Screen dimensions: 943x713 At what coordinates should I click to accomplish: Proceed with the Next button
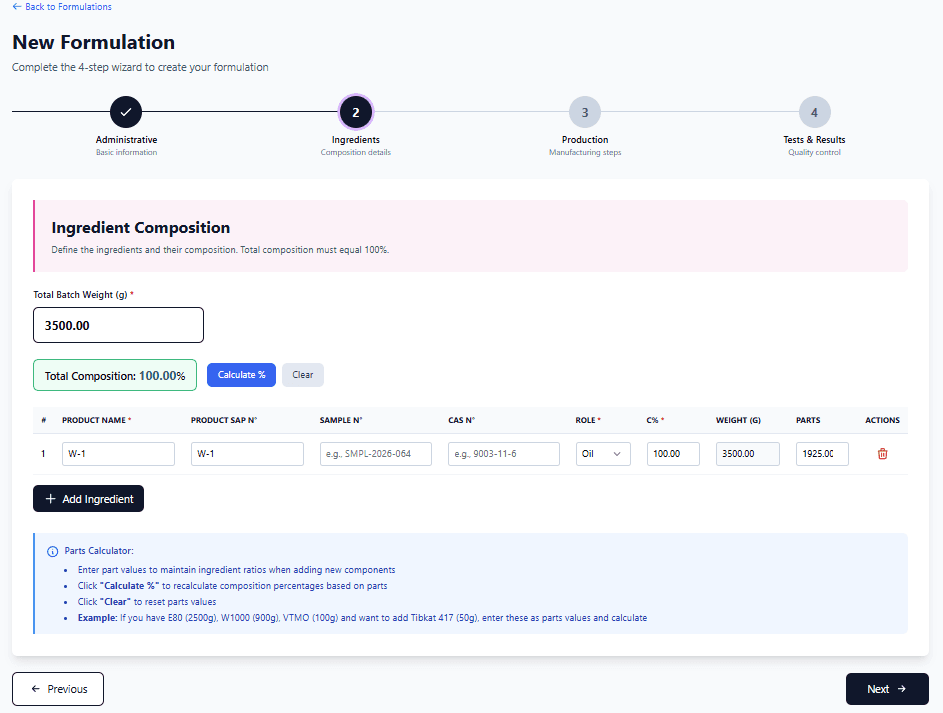(887, 689)
